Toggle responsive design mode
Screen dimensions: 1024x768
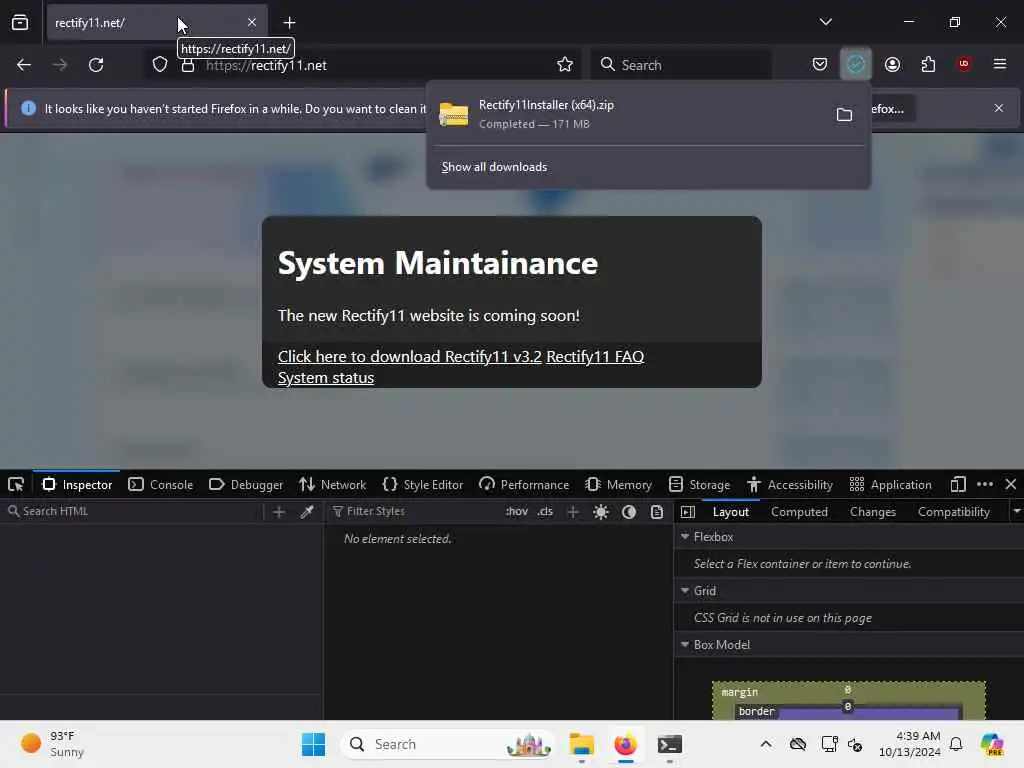[x=958, y=485]
